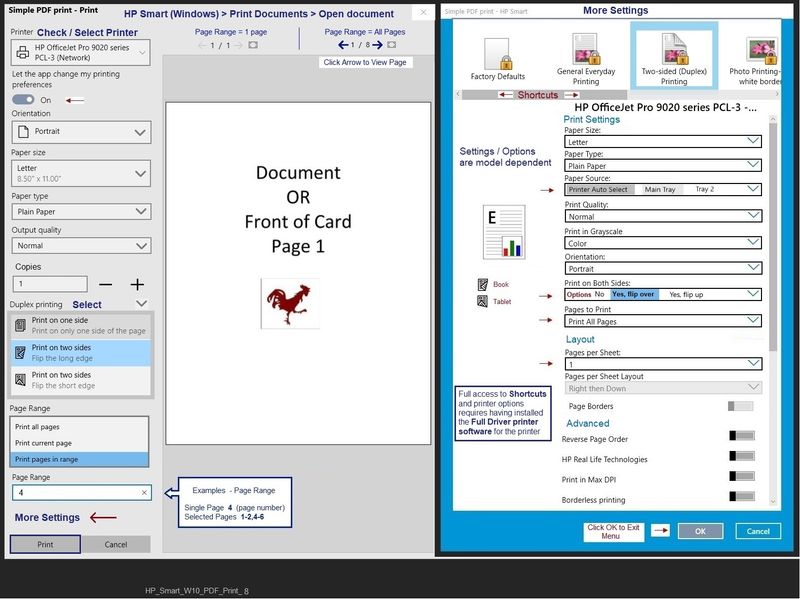This screenshot has width=800, height=599.
Task: Select Print on two sides long edge
Action: click(x=81, y=353)
